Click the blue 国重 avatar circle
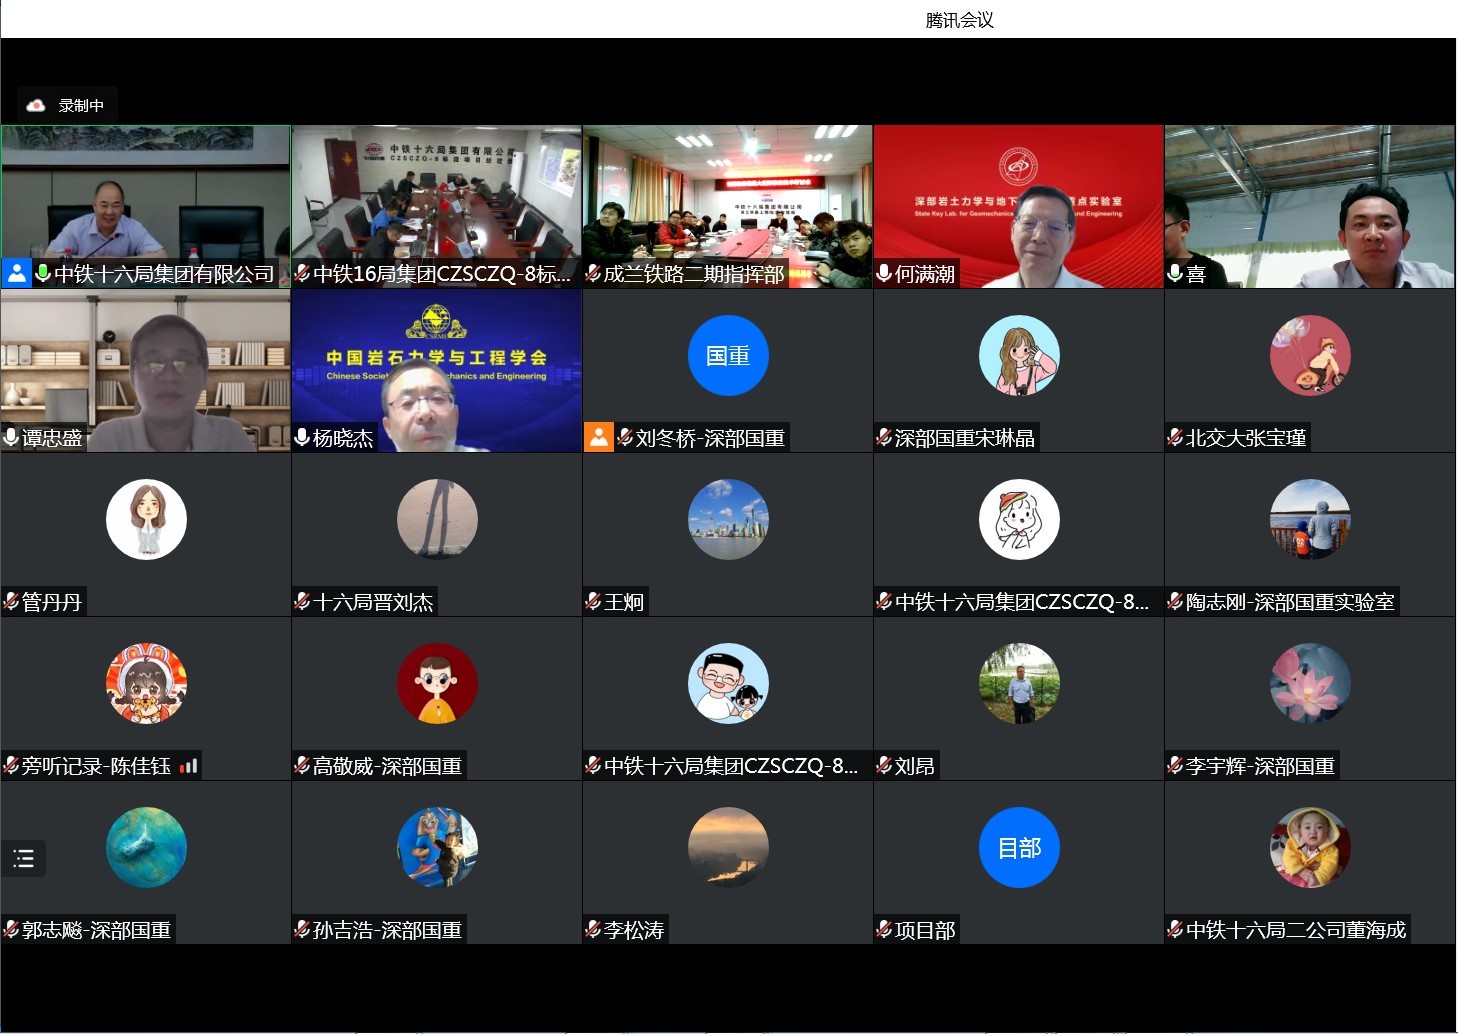The image size is (1458, 1036). [x=728, y=356]
